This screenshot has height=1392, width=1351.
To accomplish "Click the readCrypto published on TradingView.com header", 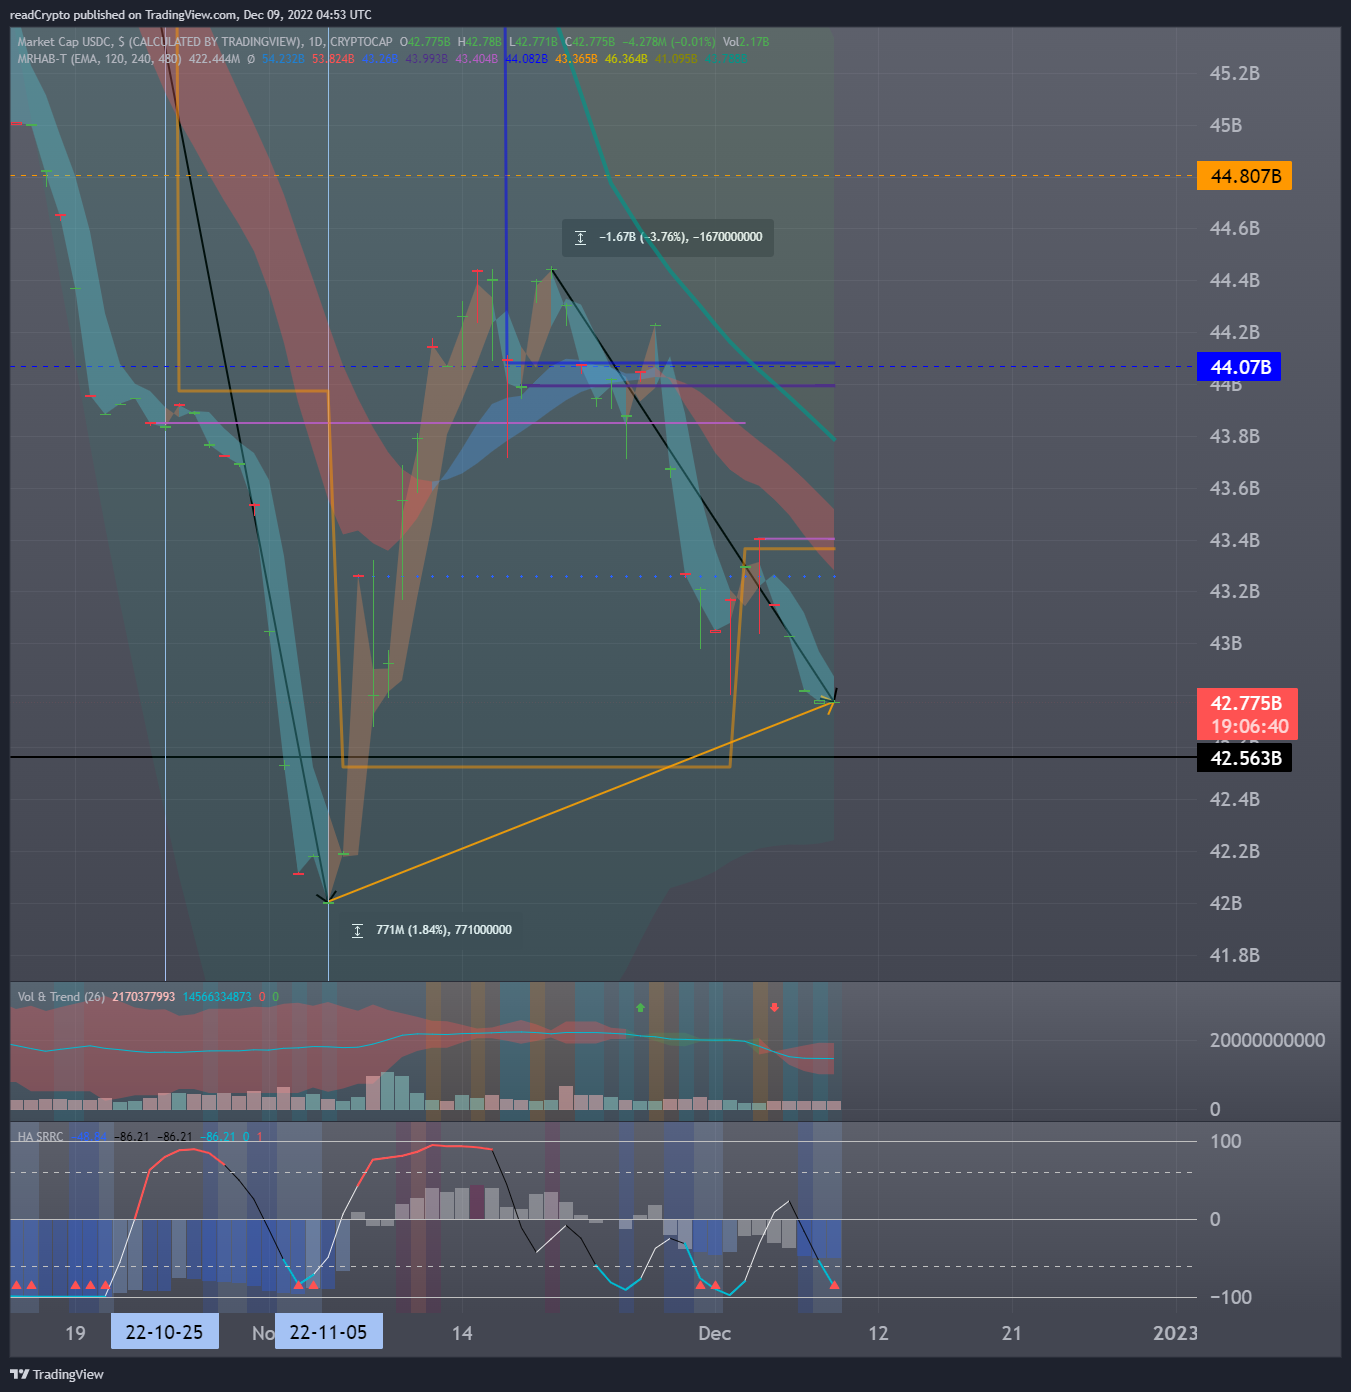I will tap(190, 15).
